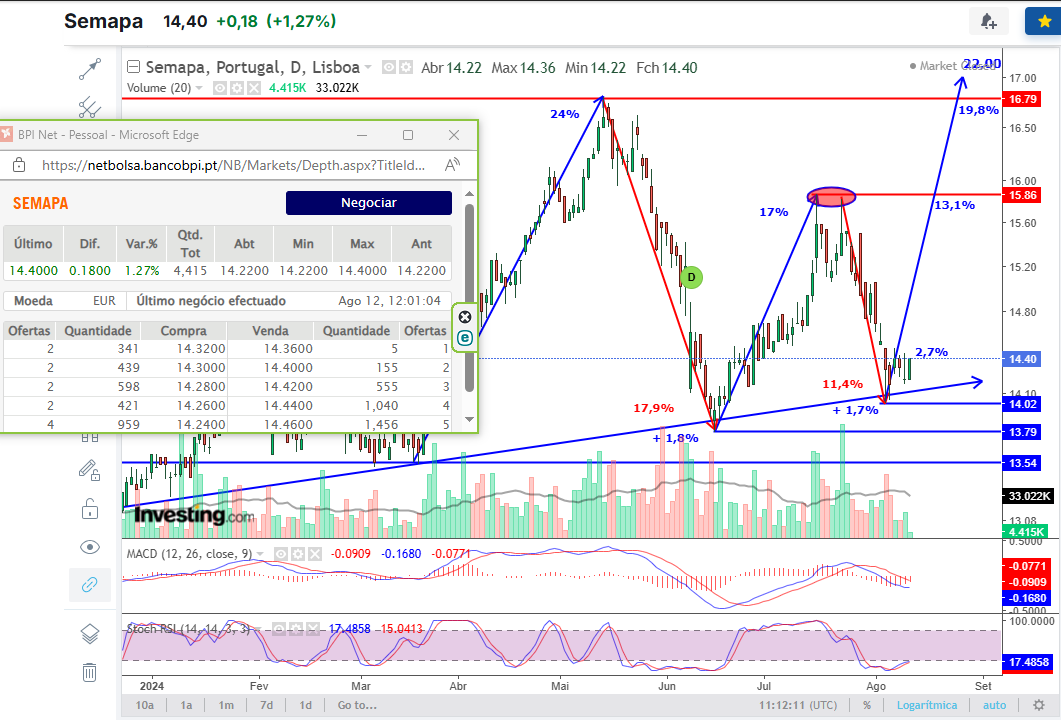Click the 14.40 current price label
The width and height of the screenshot is (1061, 720).
click(1022, 359)
